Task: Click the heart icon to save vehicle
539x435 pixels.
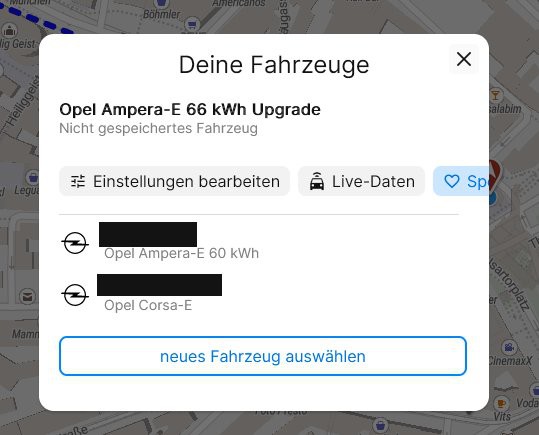Action: tap(452, 181)
